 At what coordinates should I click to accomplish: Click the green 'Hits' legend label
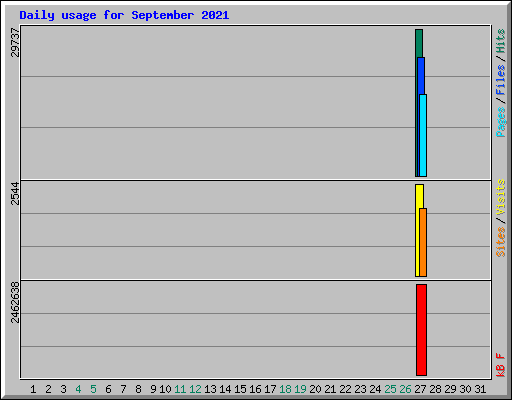click(x=500, y=41)
